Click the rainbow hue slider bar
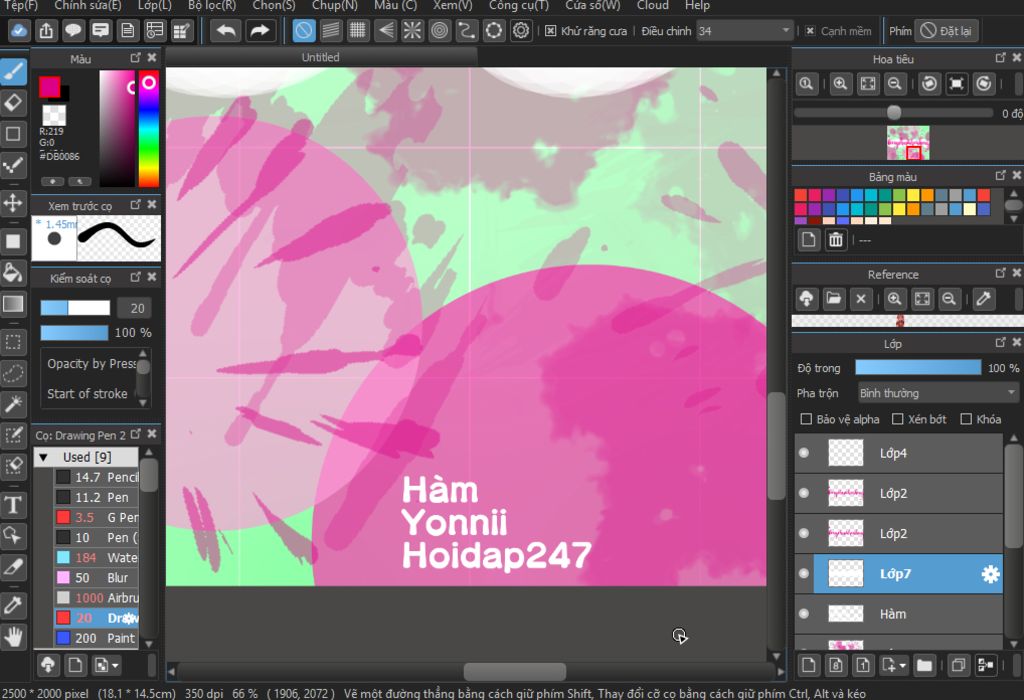This screenshot has width=1024, height=700. click(x=149, y=129)
